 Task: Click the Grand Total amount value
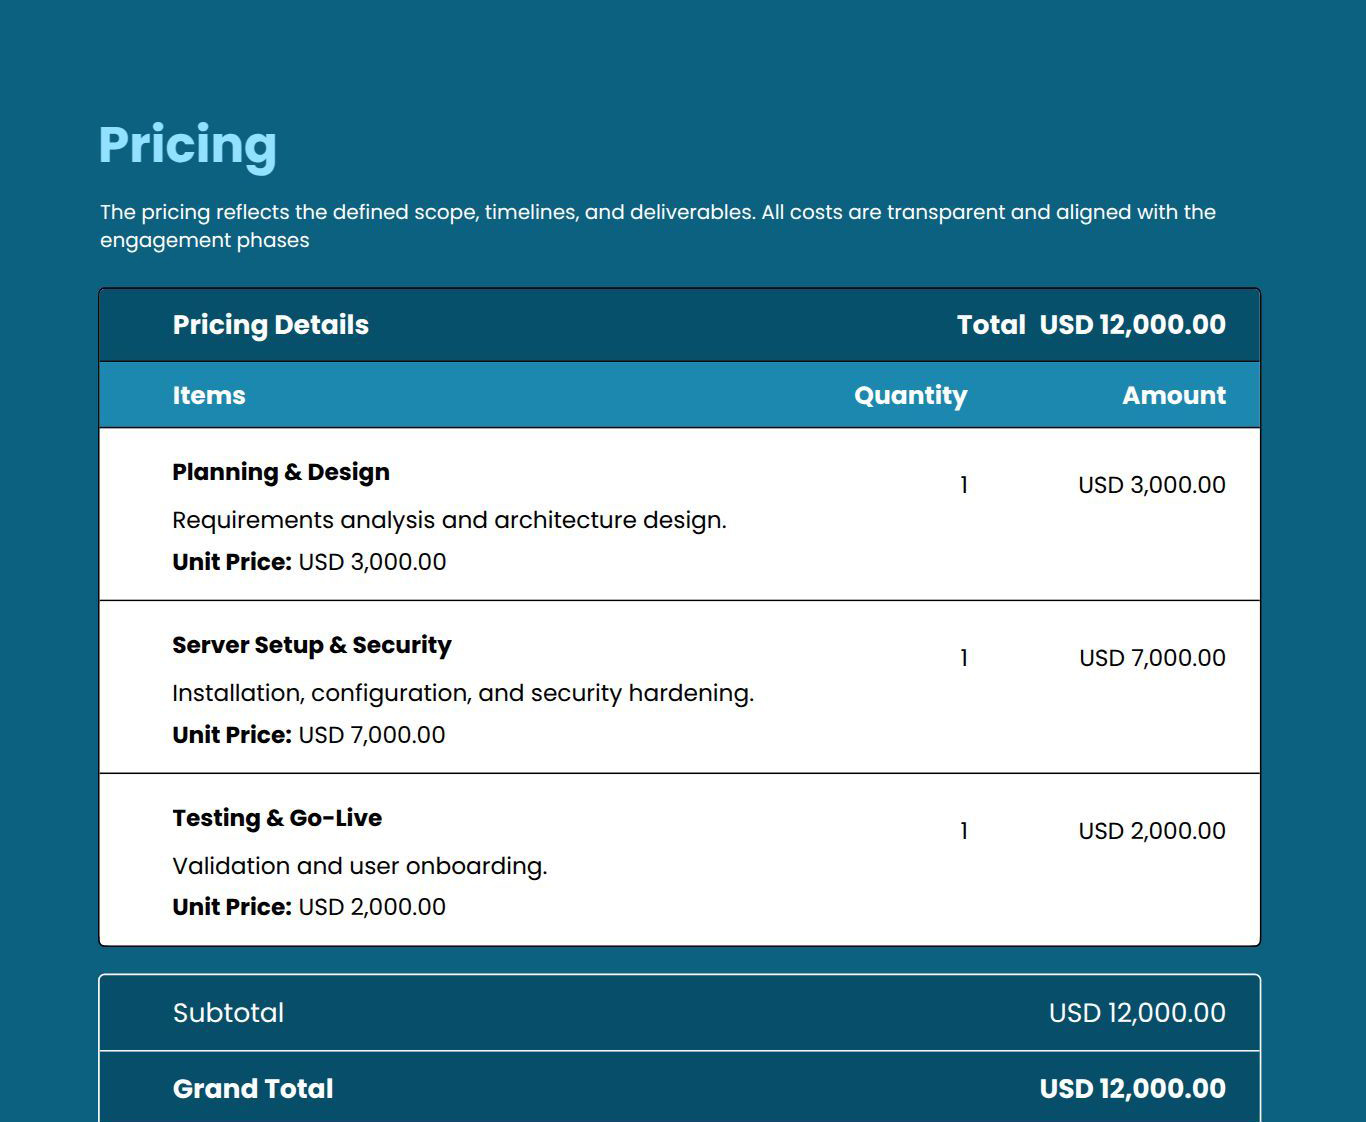1132,1089
